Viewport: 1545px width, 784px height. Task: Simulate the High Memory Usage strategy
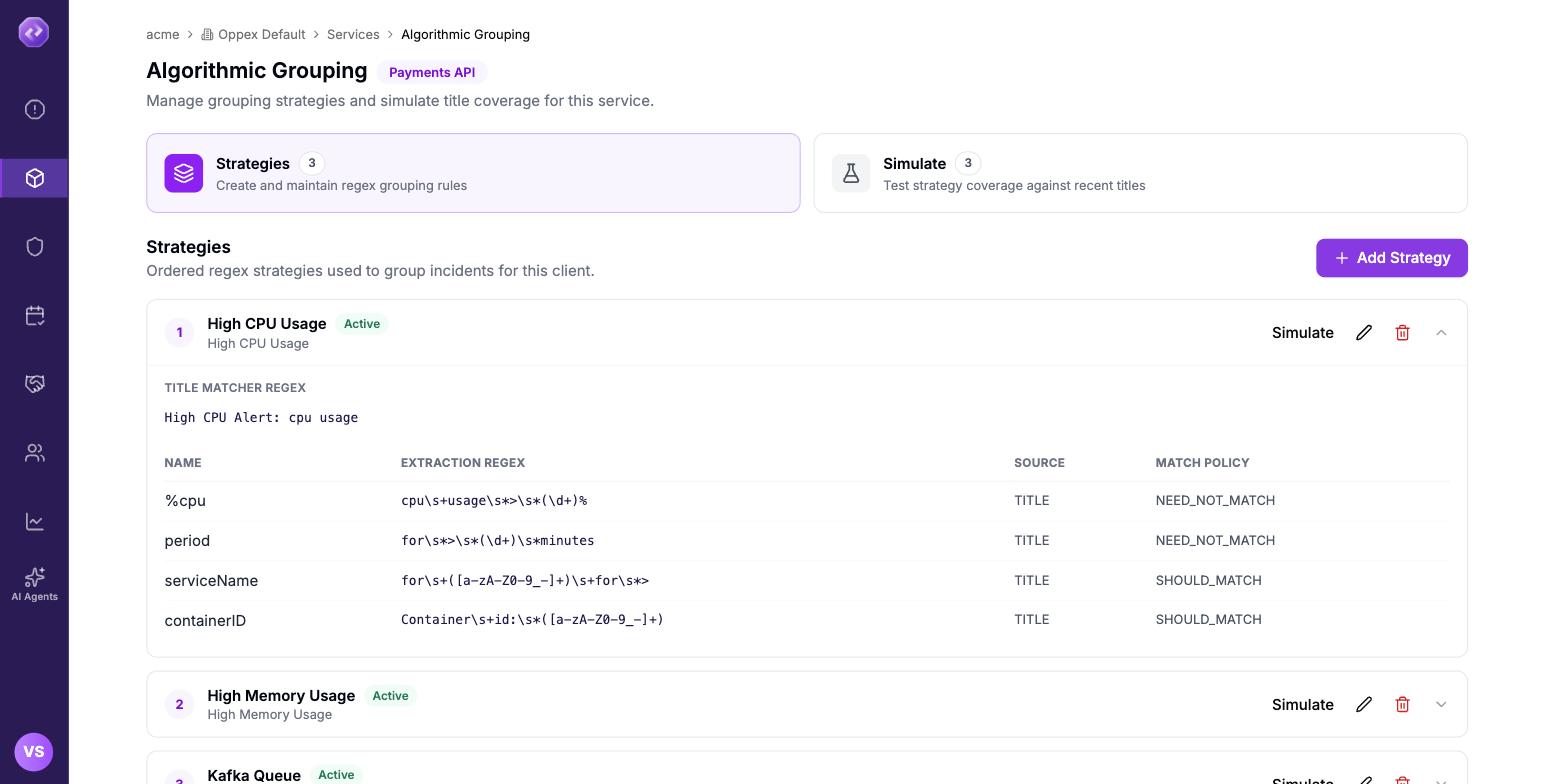1302,705
